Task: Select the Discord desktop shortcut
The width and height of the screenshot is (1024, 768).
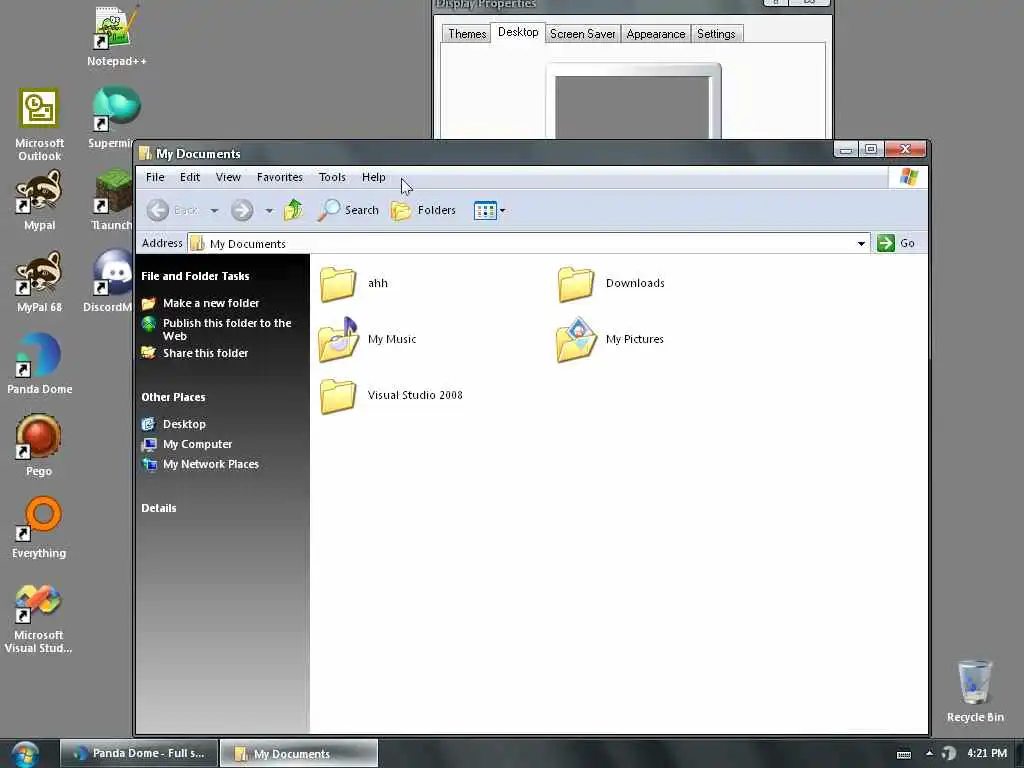Action: pos(110,282)
